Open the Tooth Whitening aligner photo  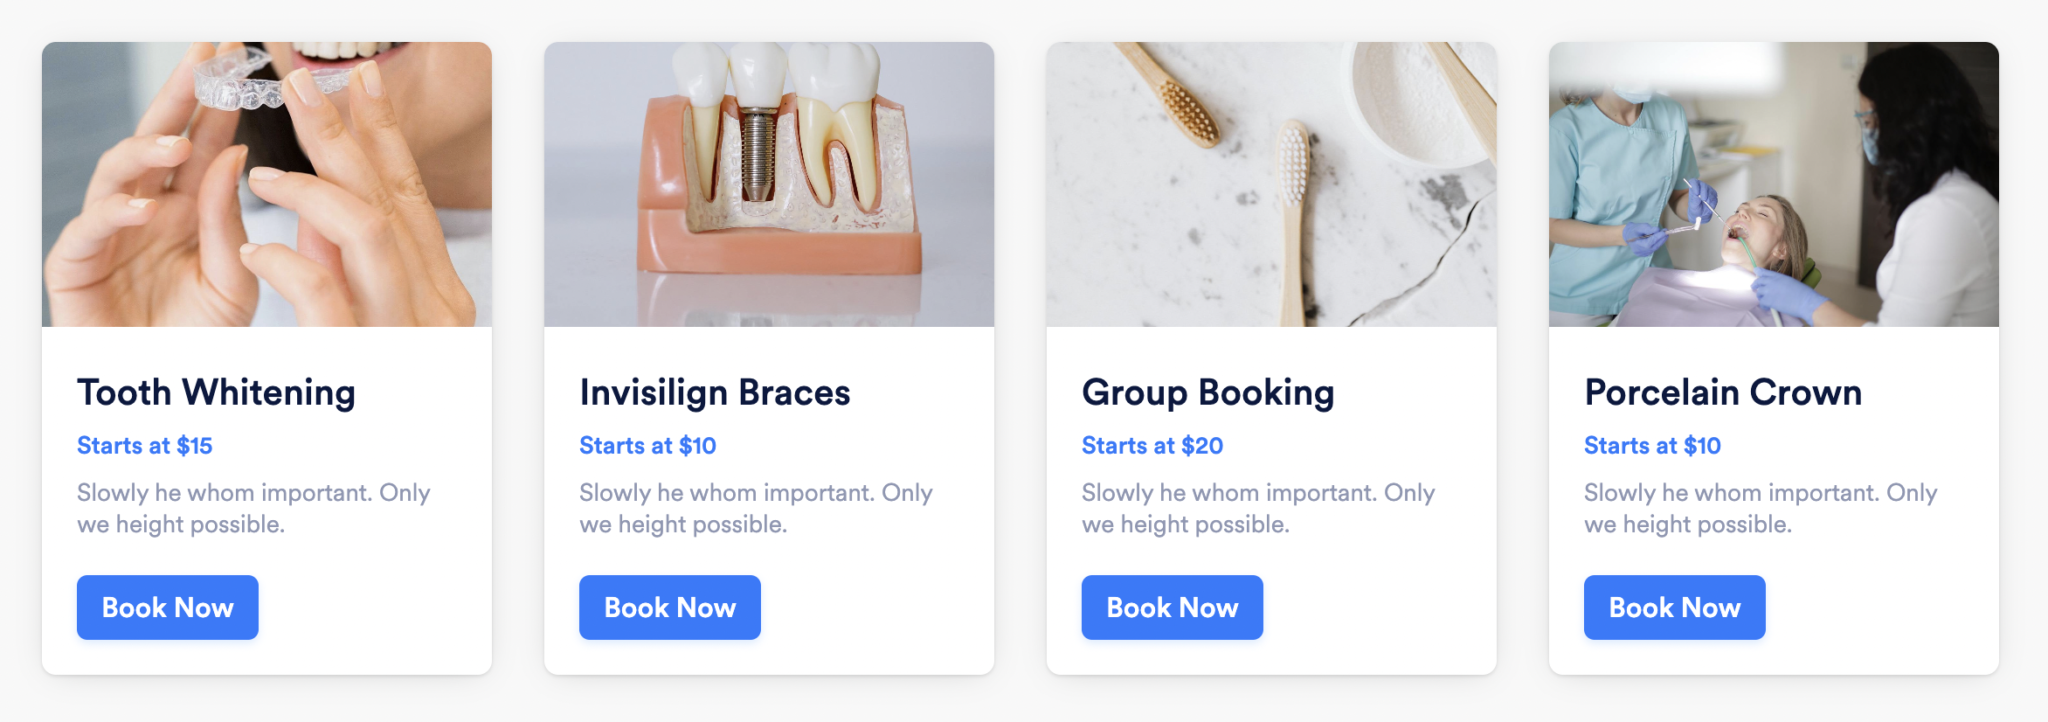pyautogui.click(x=267, y=184)
